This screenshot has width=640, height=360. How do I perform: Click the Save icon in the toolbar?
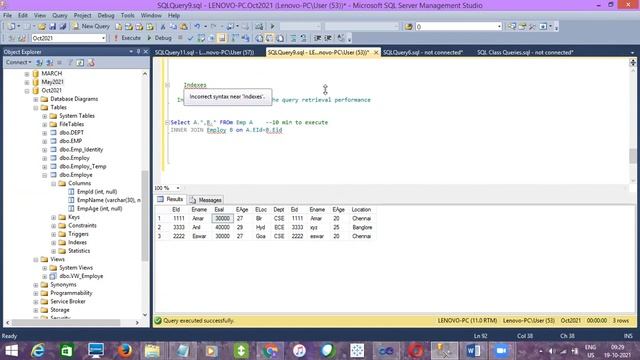click(x=52, y=27)
